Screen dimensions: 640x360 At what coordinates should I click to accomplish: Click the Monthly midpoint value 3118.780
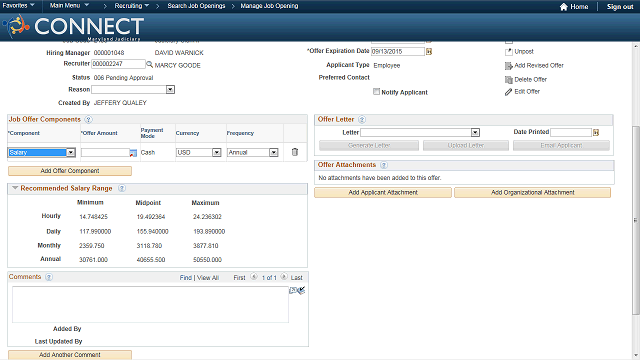[x=149, y=246]
